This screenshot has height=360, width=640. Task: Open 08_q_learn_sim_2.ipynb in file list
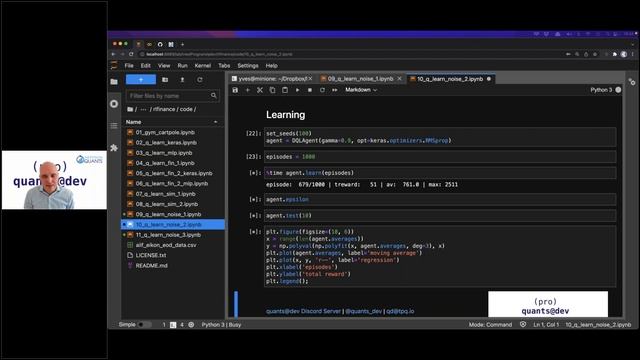(x=167, y=204)
